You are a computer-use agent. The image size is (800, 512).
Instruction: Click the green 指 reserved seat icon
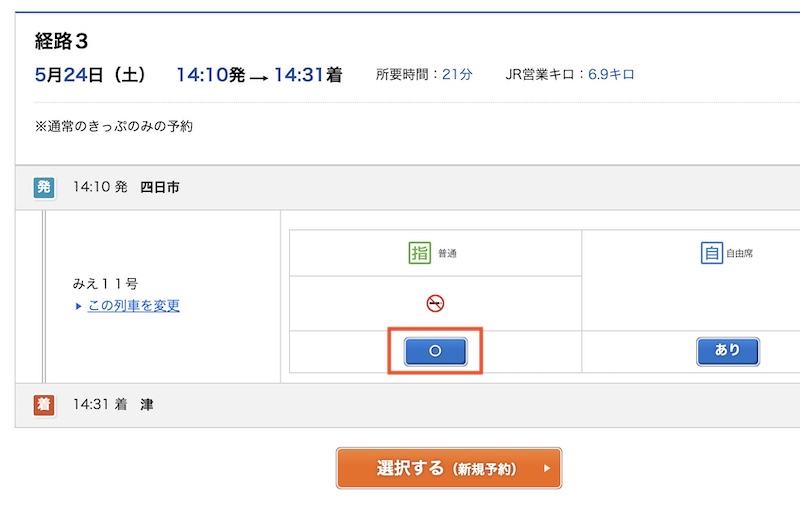coord(419,253)
